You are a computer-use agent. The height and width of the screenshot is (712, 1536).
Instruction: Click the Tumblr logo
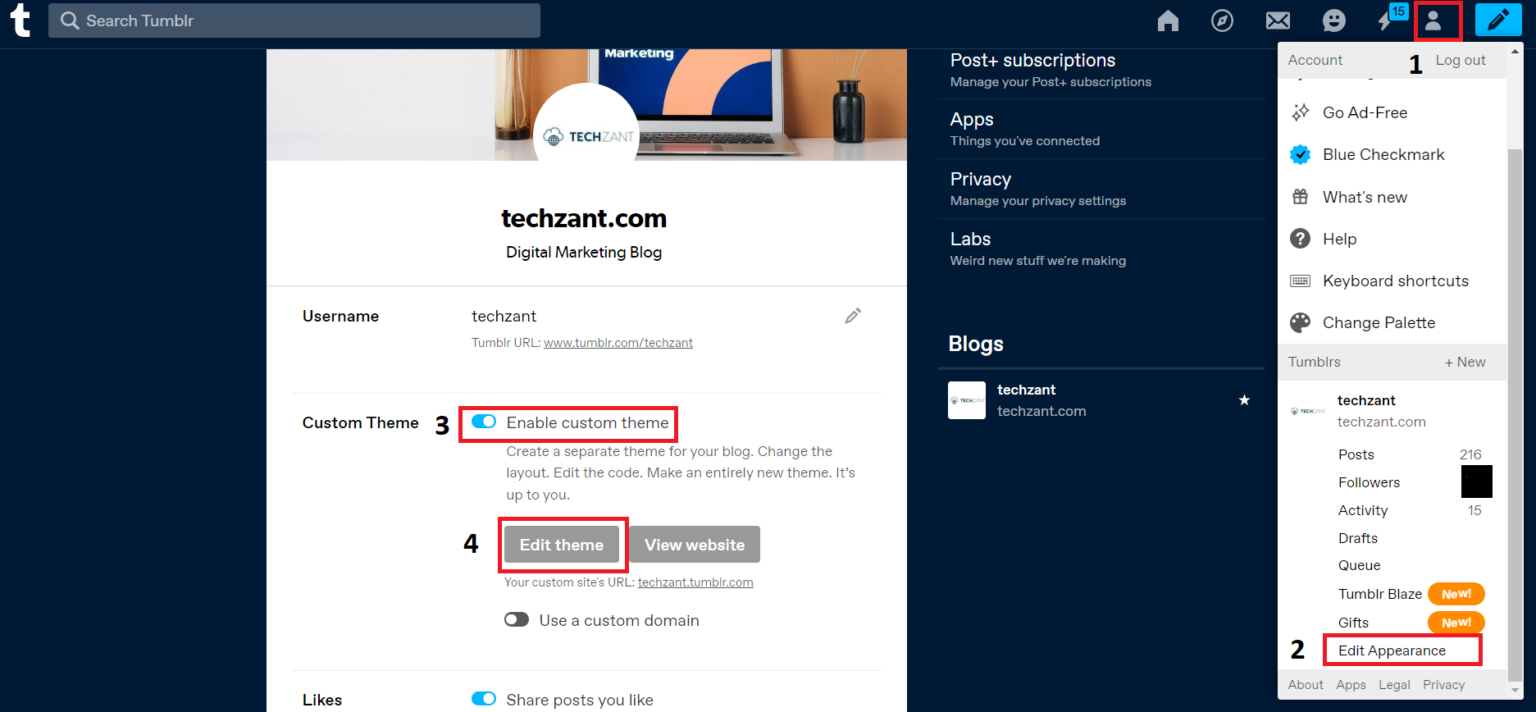pyautogui.click(x=20, y=20)
